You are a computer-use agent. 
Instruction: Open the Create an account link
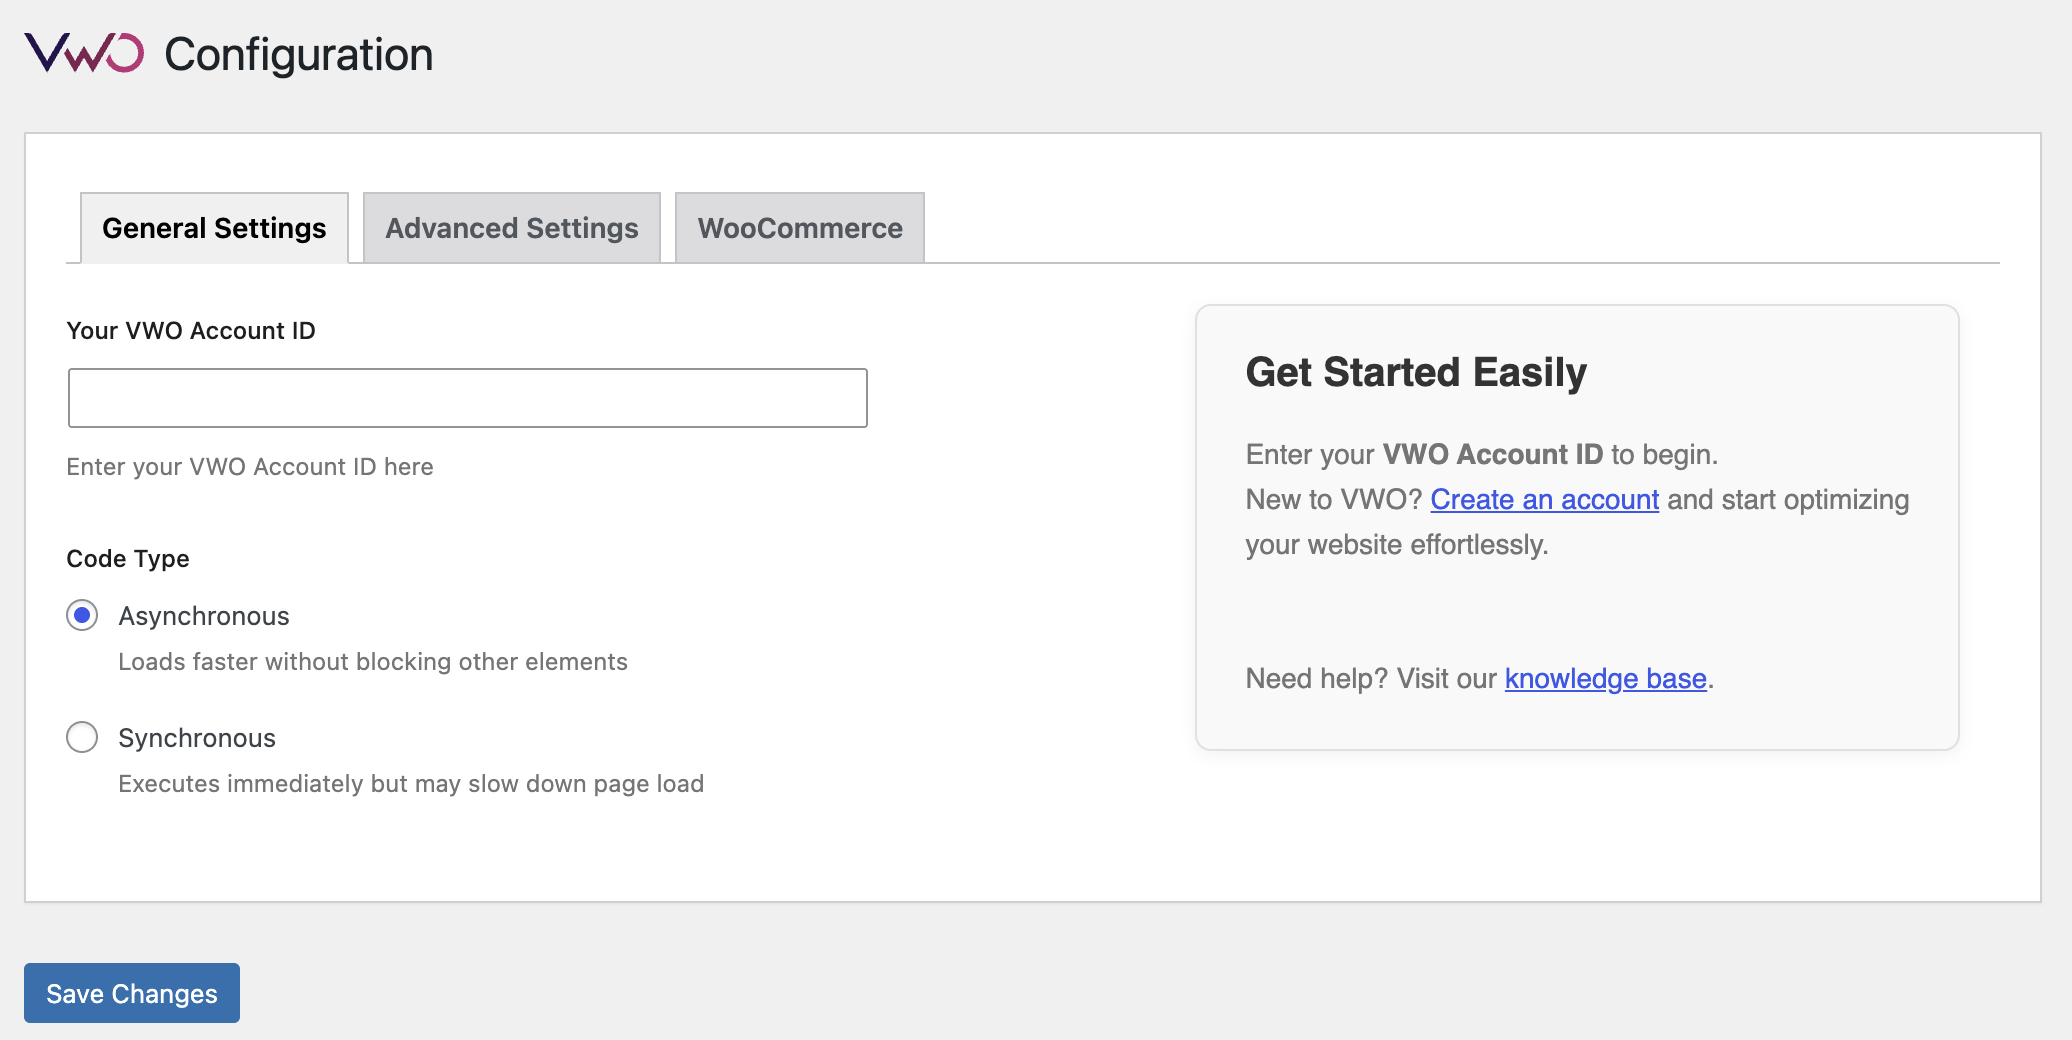[1544, 499]
